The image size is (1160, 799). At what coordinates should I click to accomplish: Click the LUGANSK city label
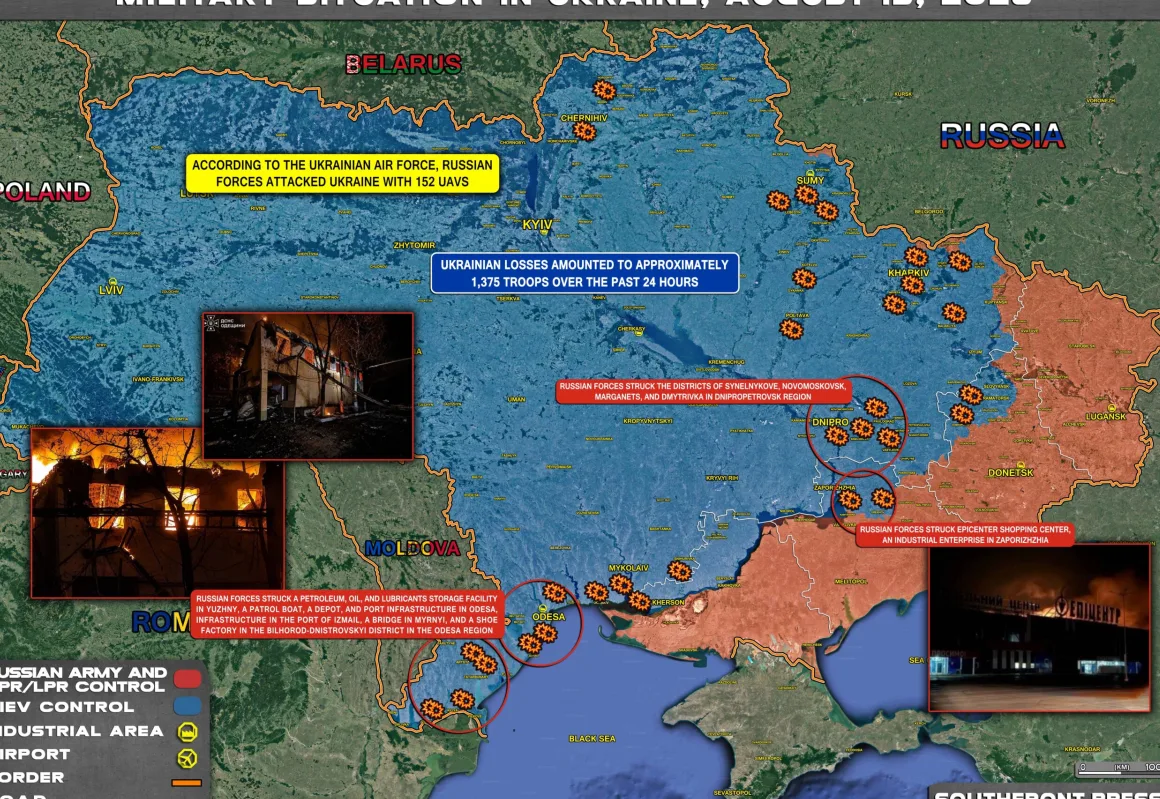tap(1106, 417)
